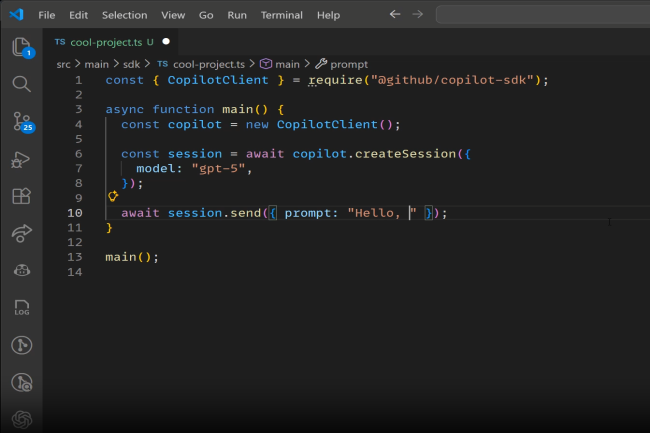Open the Run and Debug view
This screenshot has width=650, height=433.
click(x=21, y=159)
